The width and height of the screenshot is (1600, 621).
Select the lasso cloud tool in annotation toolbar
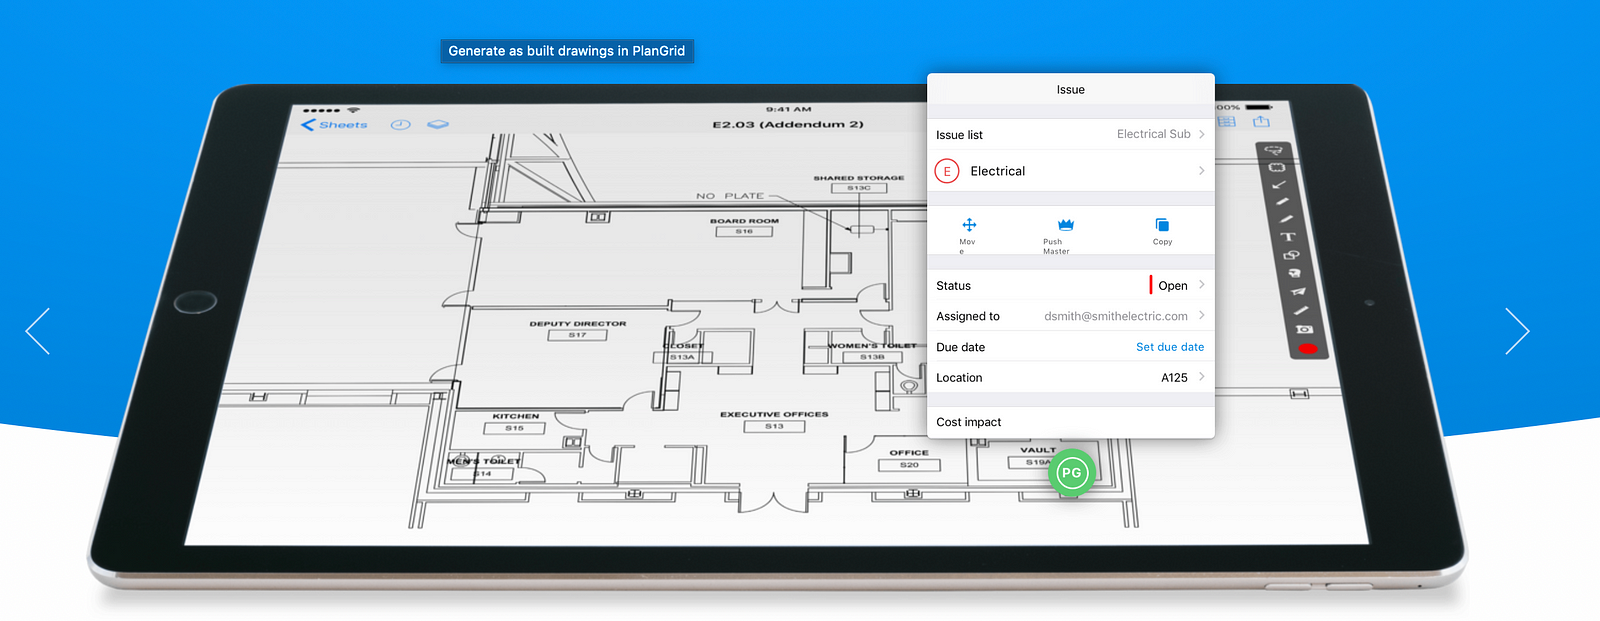coord(1273,150)
